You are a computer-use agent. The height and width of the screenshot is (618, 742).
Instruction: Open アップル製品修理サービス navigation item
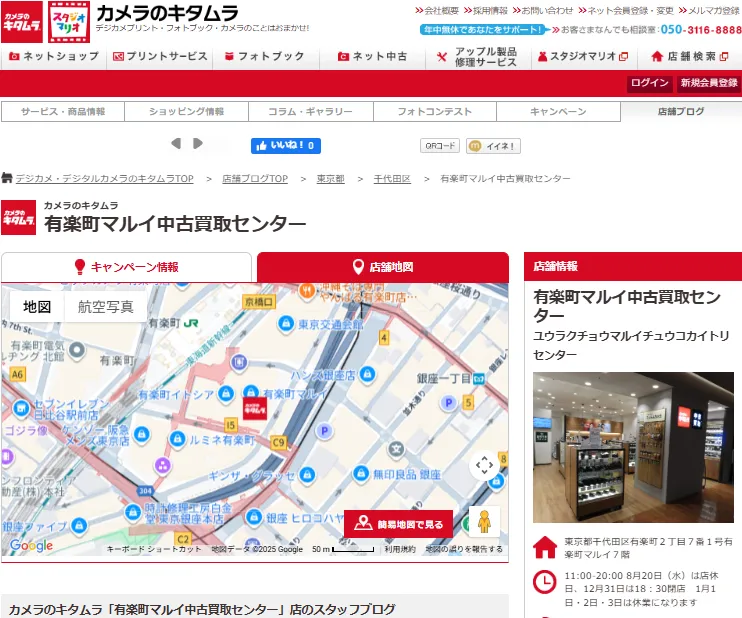click(x=478, y=56)
